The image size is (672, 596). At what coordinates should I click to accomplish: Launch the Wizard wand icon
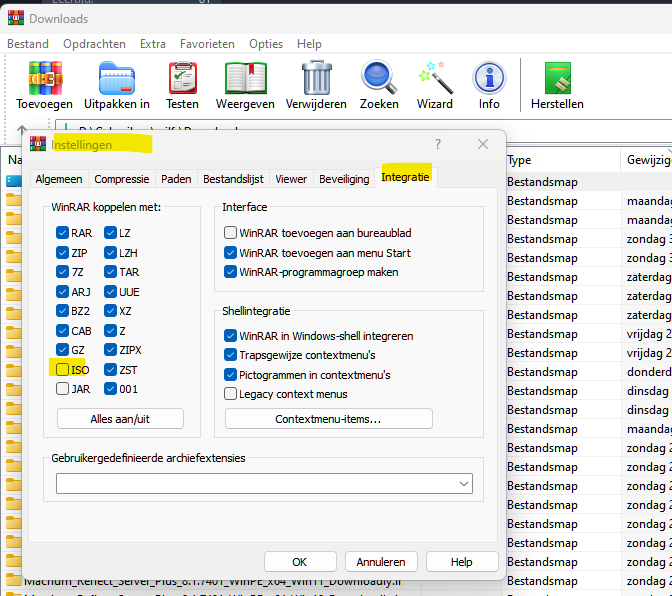434,79
